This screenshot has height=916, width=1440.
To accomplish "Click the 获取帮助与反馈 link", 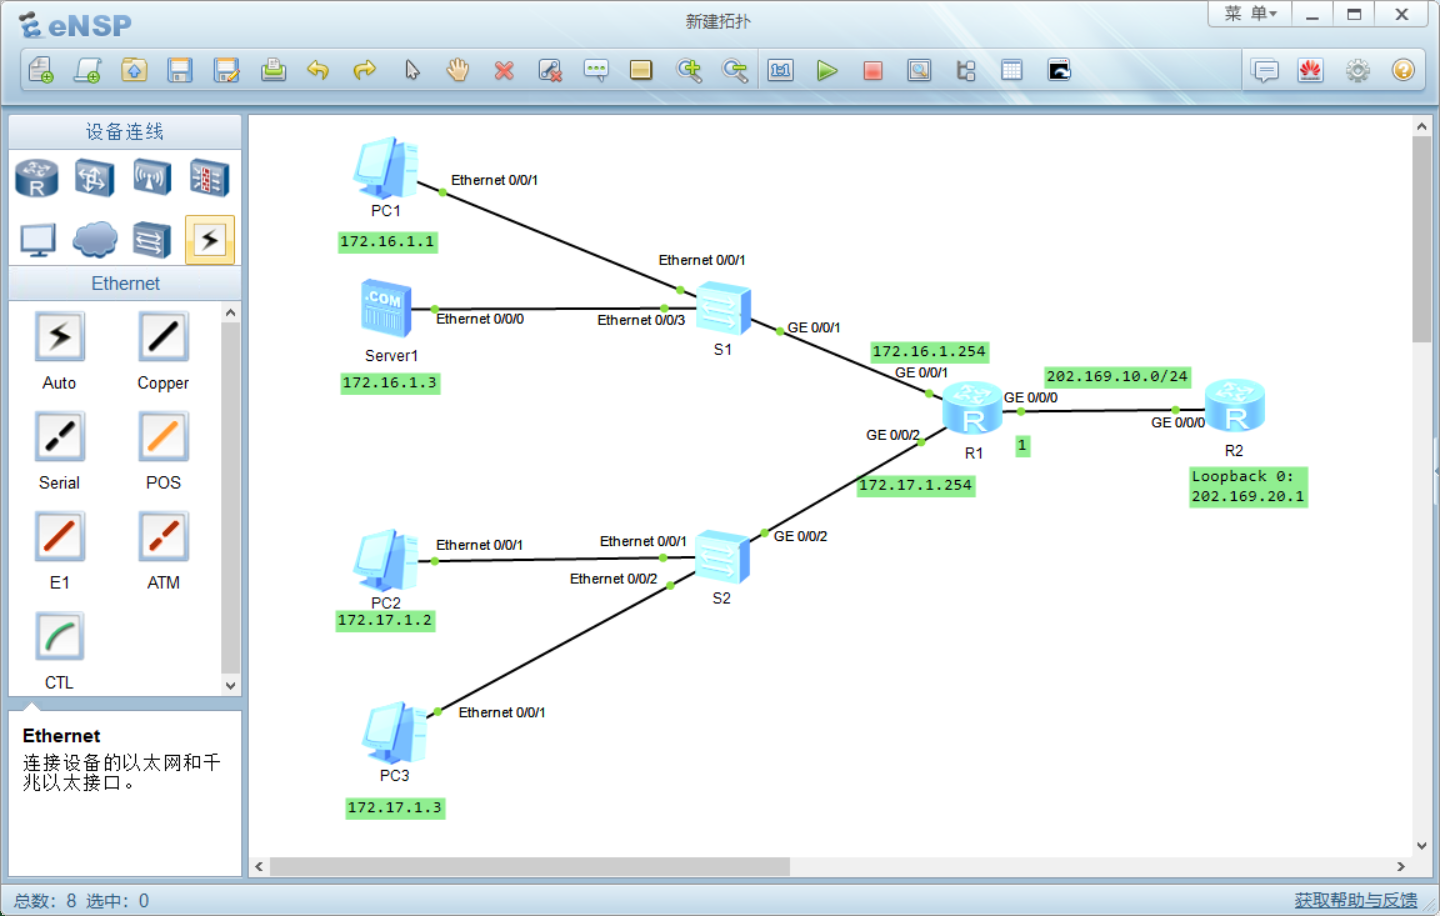I will pos(1356,900).
